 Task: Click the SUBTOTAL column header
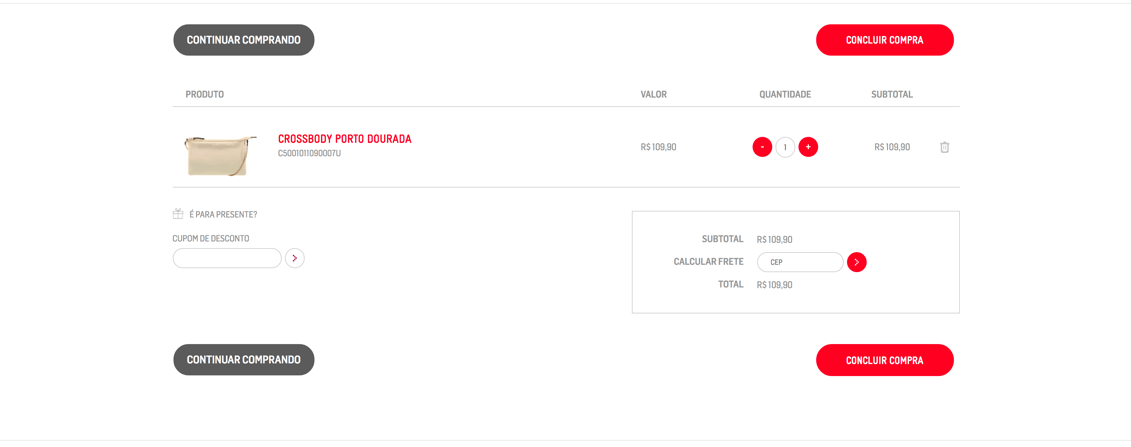pyautogui.click(x=892, y=94)
